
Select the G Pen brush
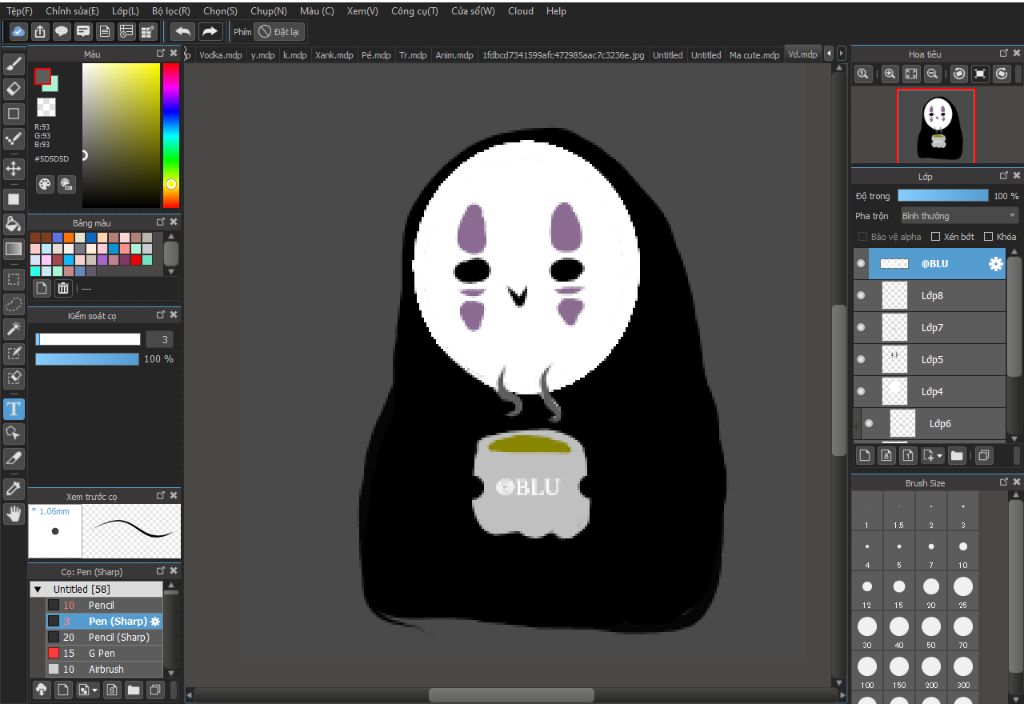point(104,653)
